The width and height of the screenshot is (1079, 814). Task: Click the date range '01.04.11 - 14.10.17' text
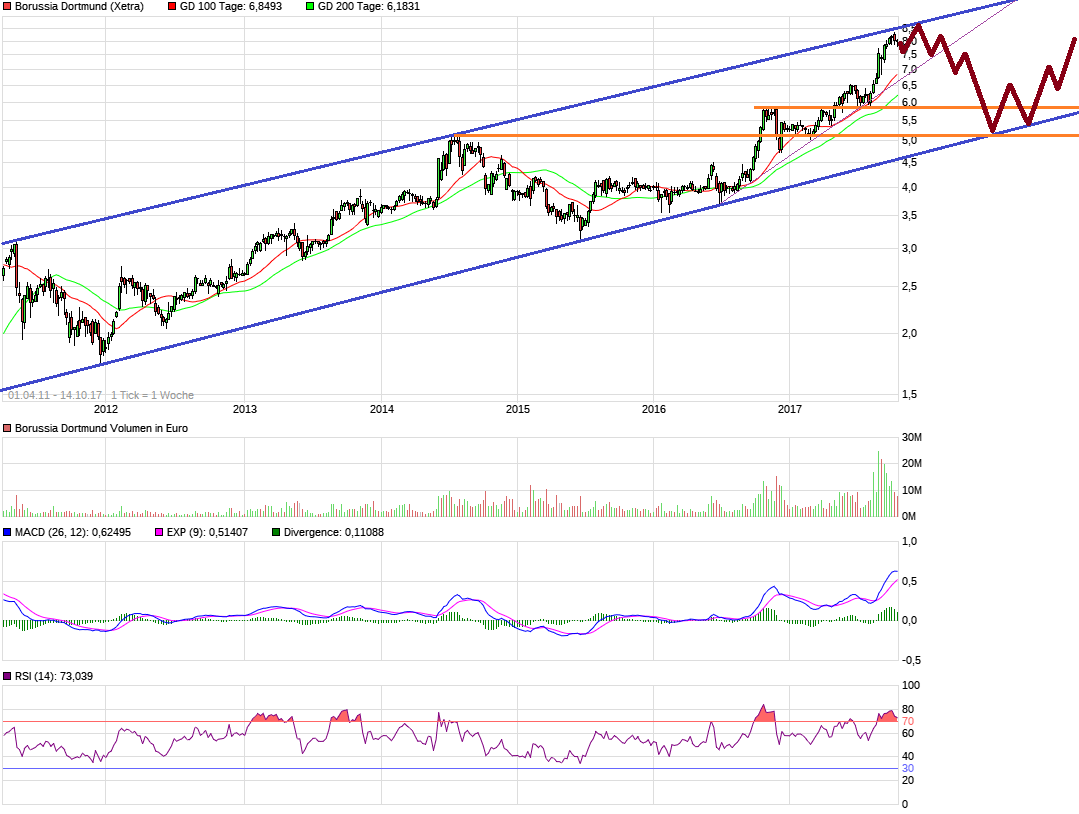click(55, 395)
